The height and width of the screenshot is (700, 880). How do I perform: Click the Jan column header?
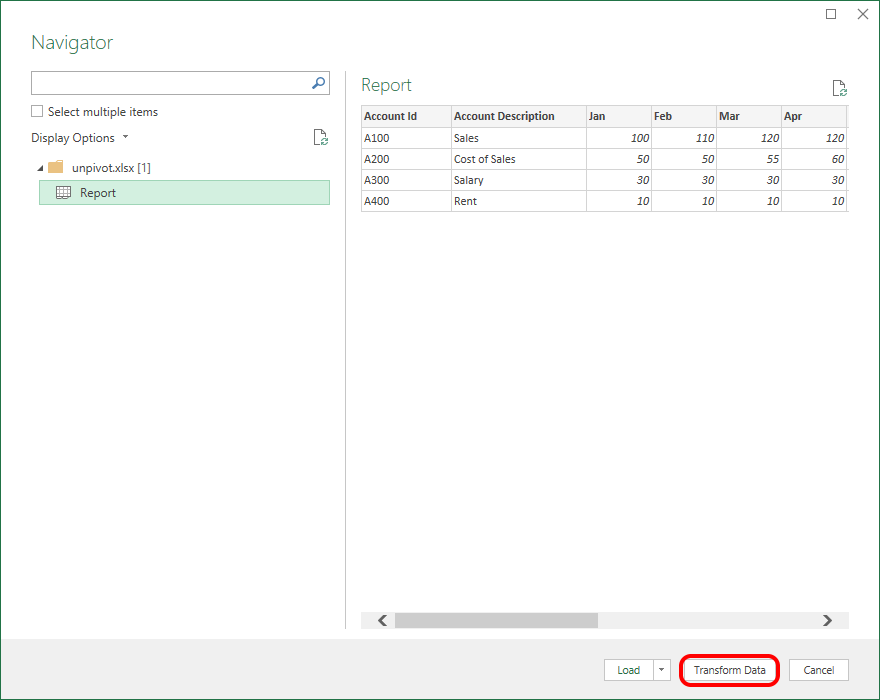coord(618,116)
